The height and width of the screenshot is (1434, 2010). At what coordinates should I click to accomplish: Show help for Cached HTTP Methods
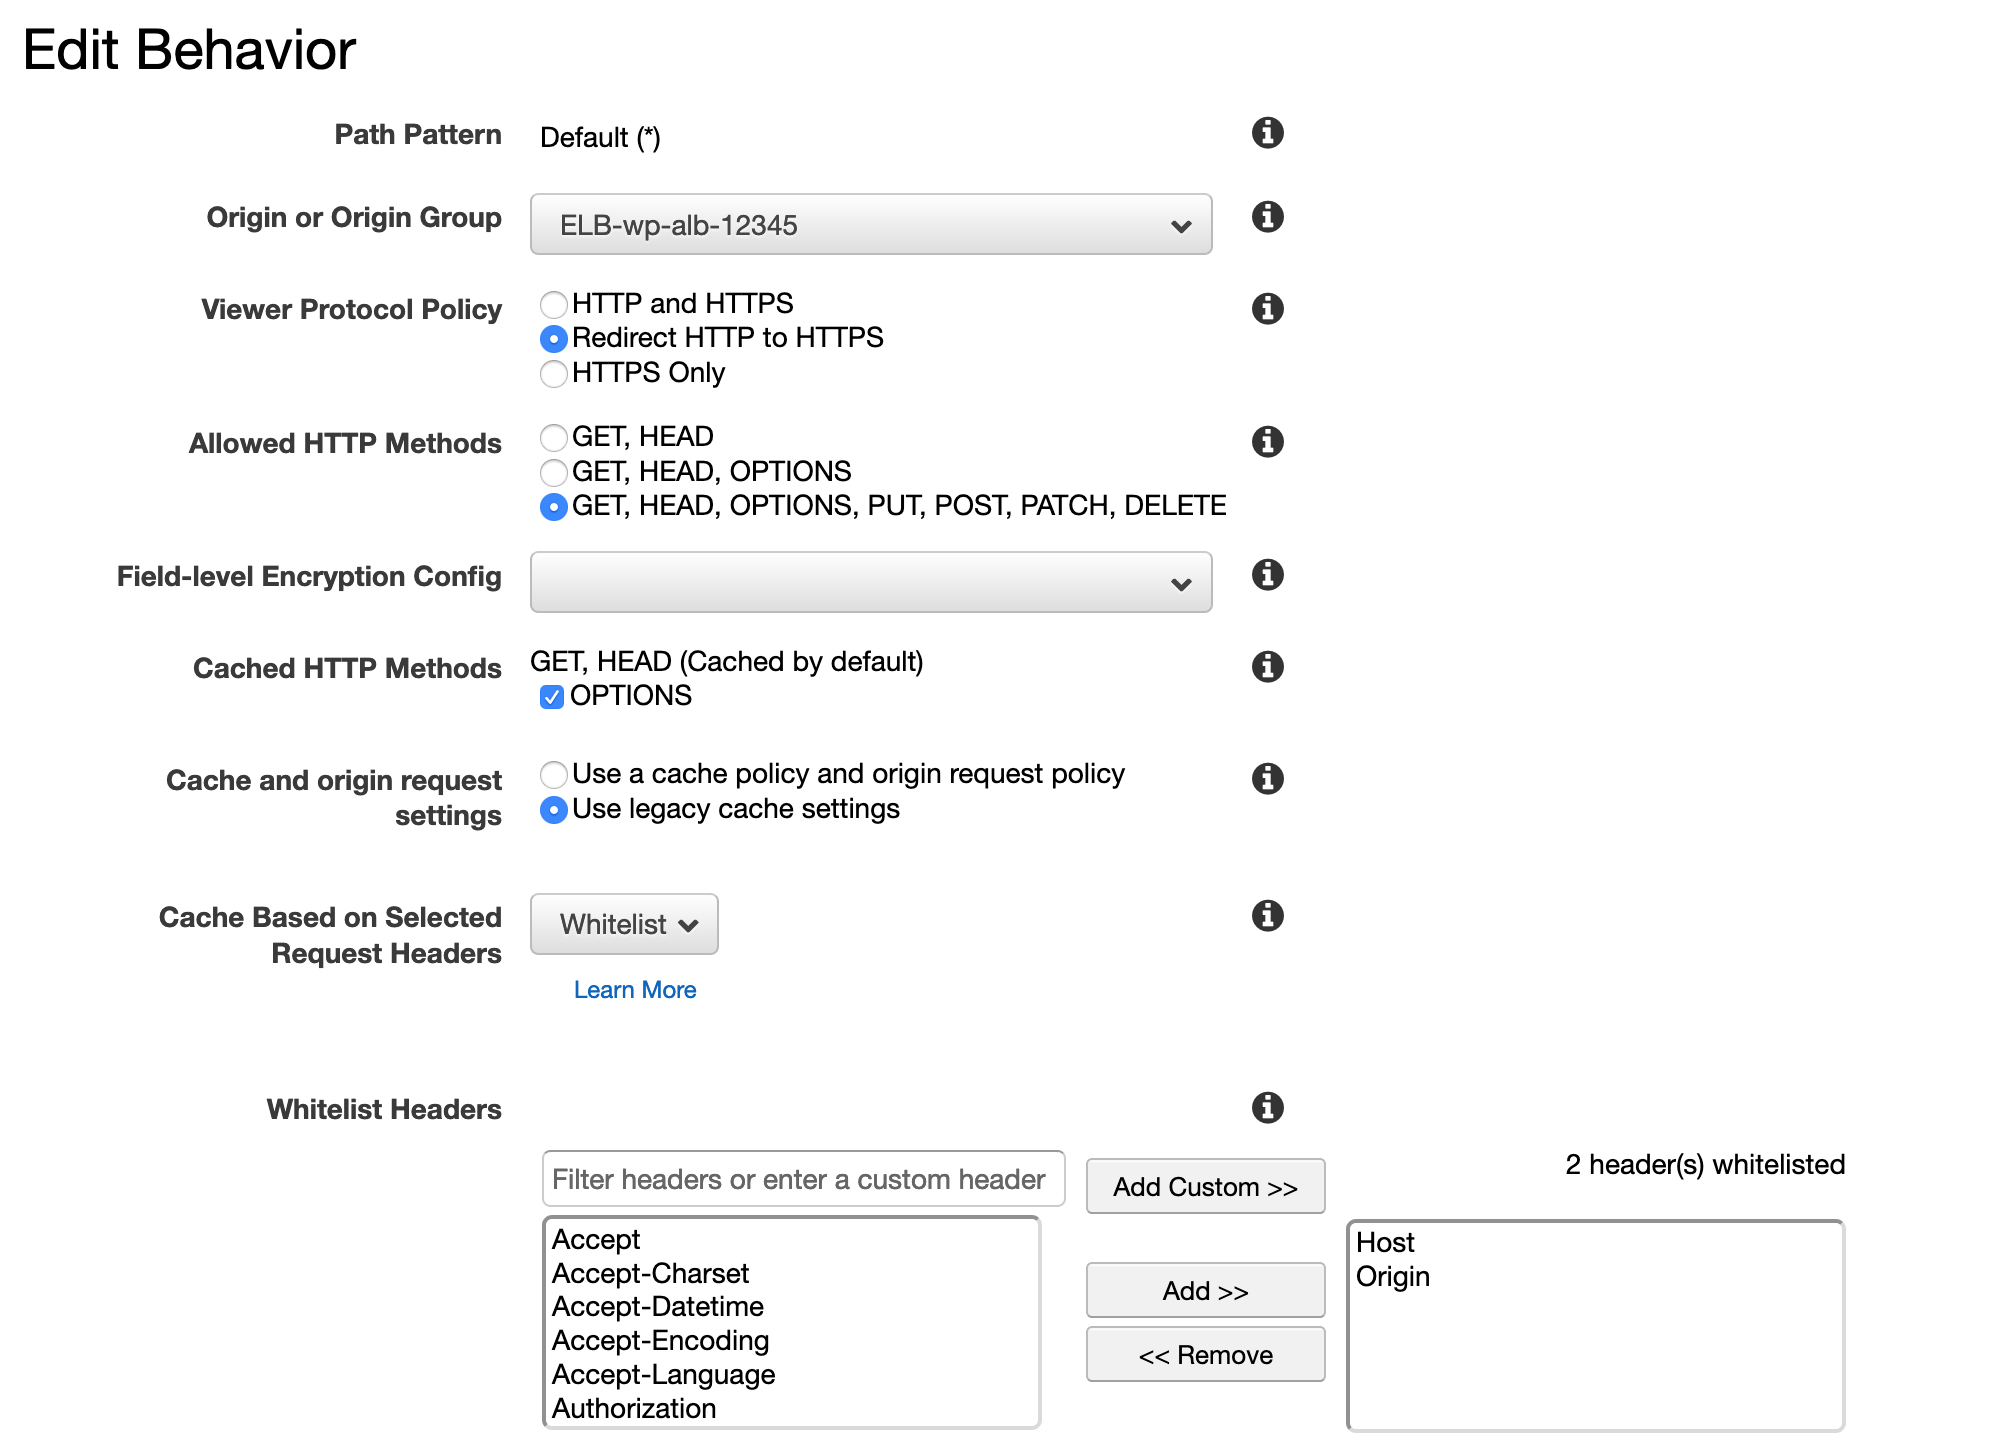point(1267,667)
